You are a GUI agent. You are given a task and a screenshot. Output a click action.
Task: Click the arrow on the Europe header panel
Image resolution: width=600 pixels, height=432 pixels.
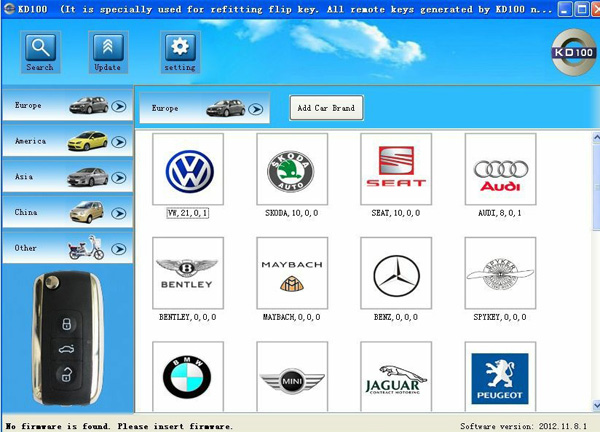click(x=256, y=109)
